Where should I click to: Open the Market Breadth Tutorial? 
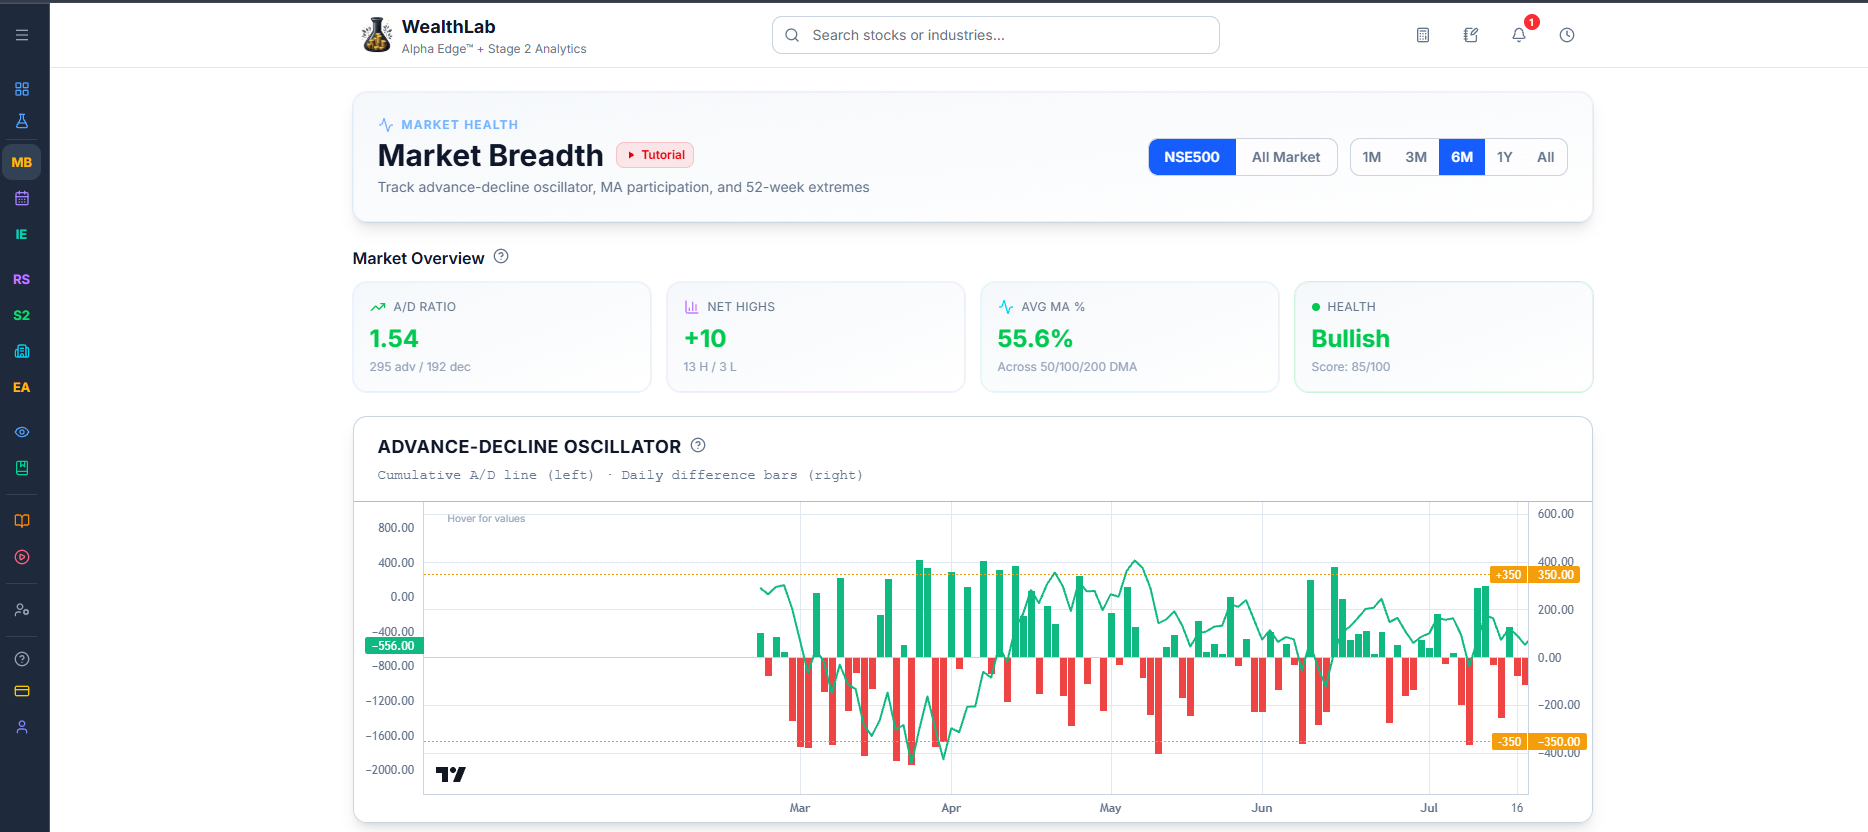[x=655, y=155]
